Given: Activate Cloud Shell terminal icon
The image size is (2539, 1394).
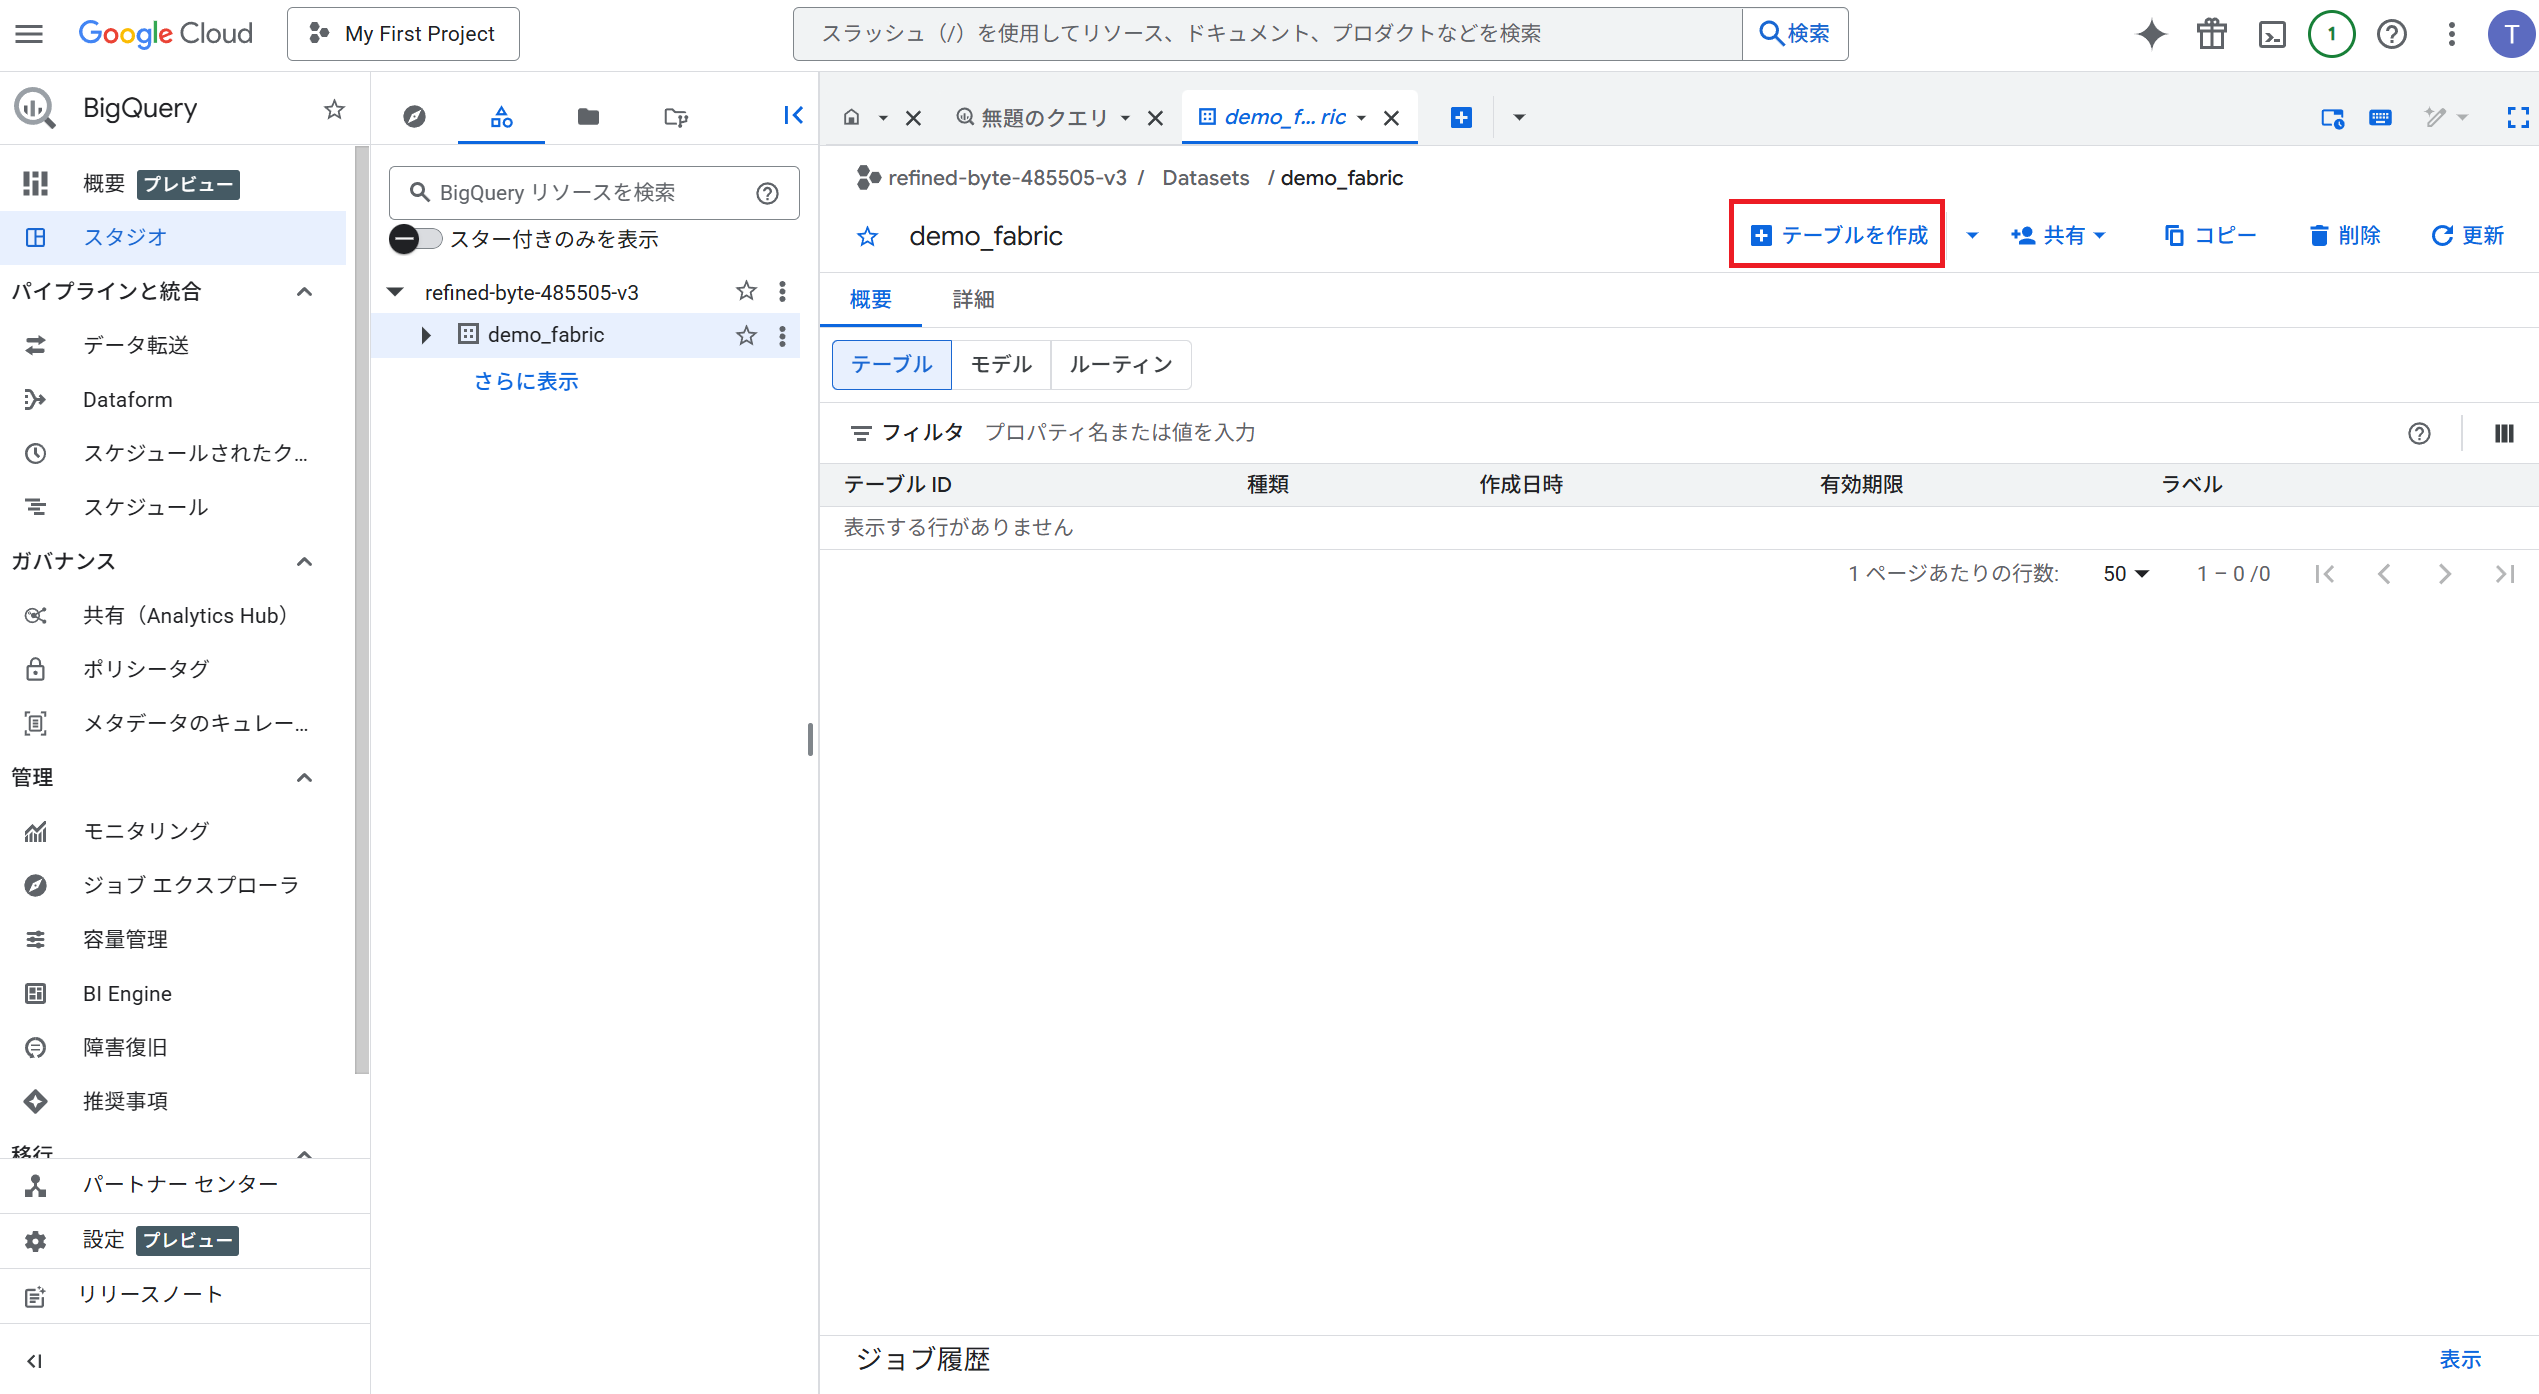Looking at the screenshot, I should (2272, 34).
